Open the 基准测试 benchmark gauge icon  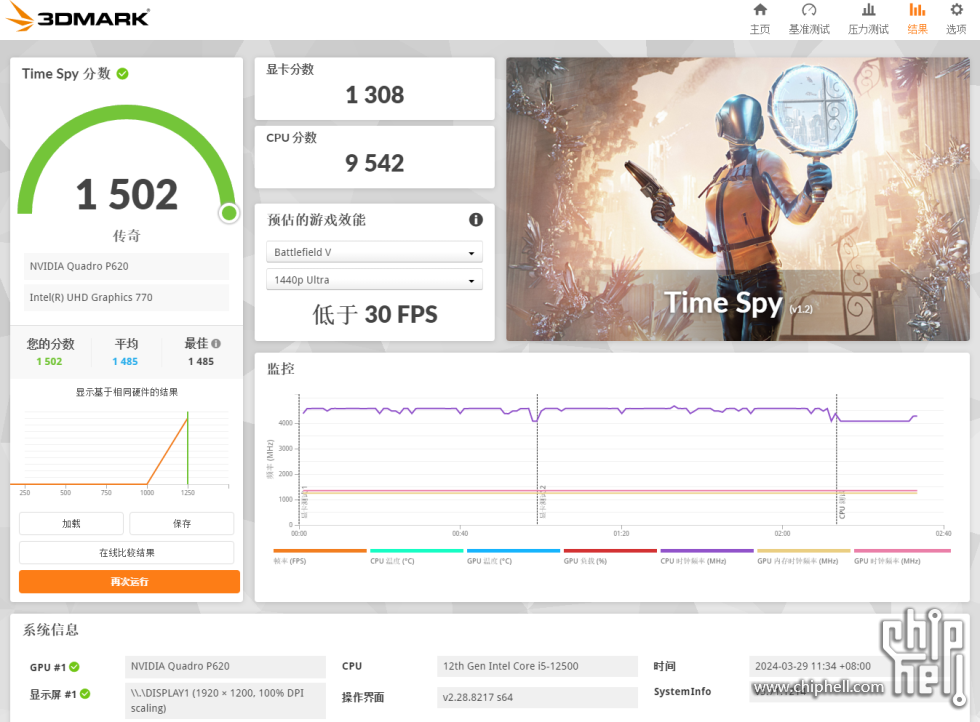[809, 11]
